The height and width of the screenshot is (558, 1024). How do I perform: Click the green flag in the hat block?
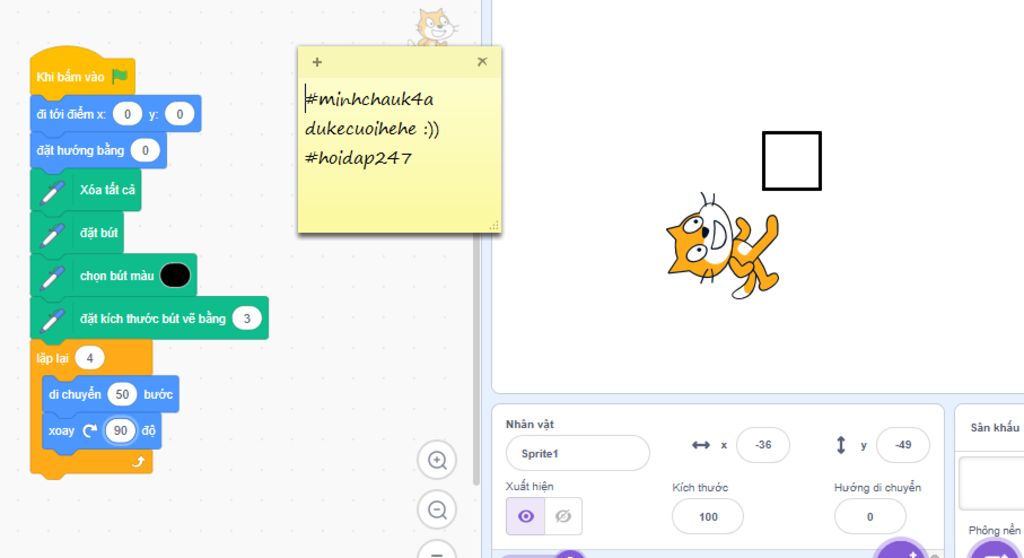(120, 76)
